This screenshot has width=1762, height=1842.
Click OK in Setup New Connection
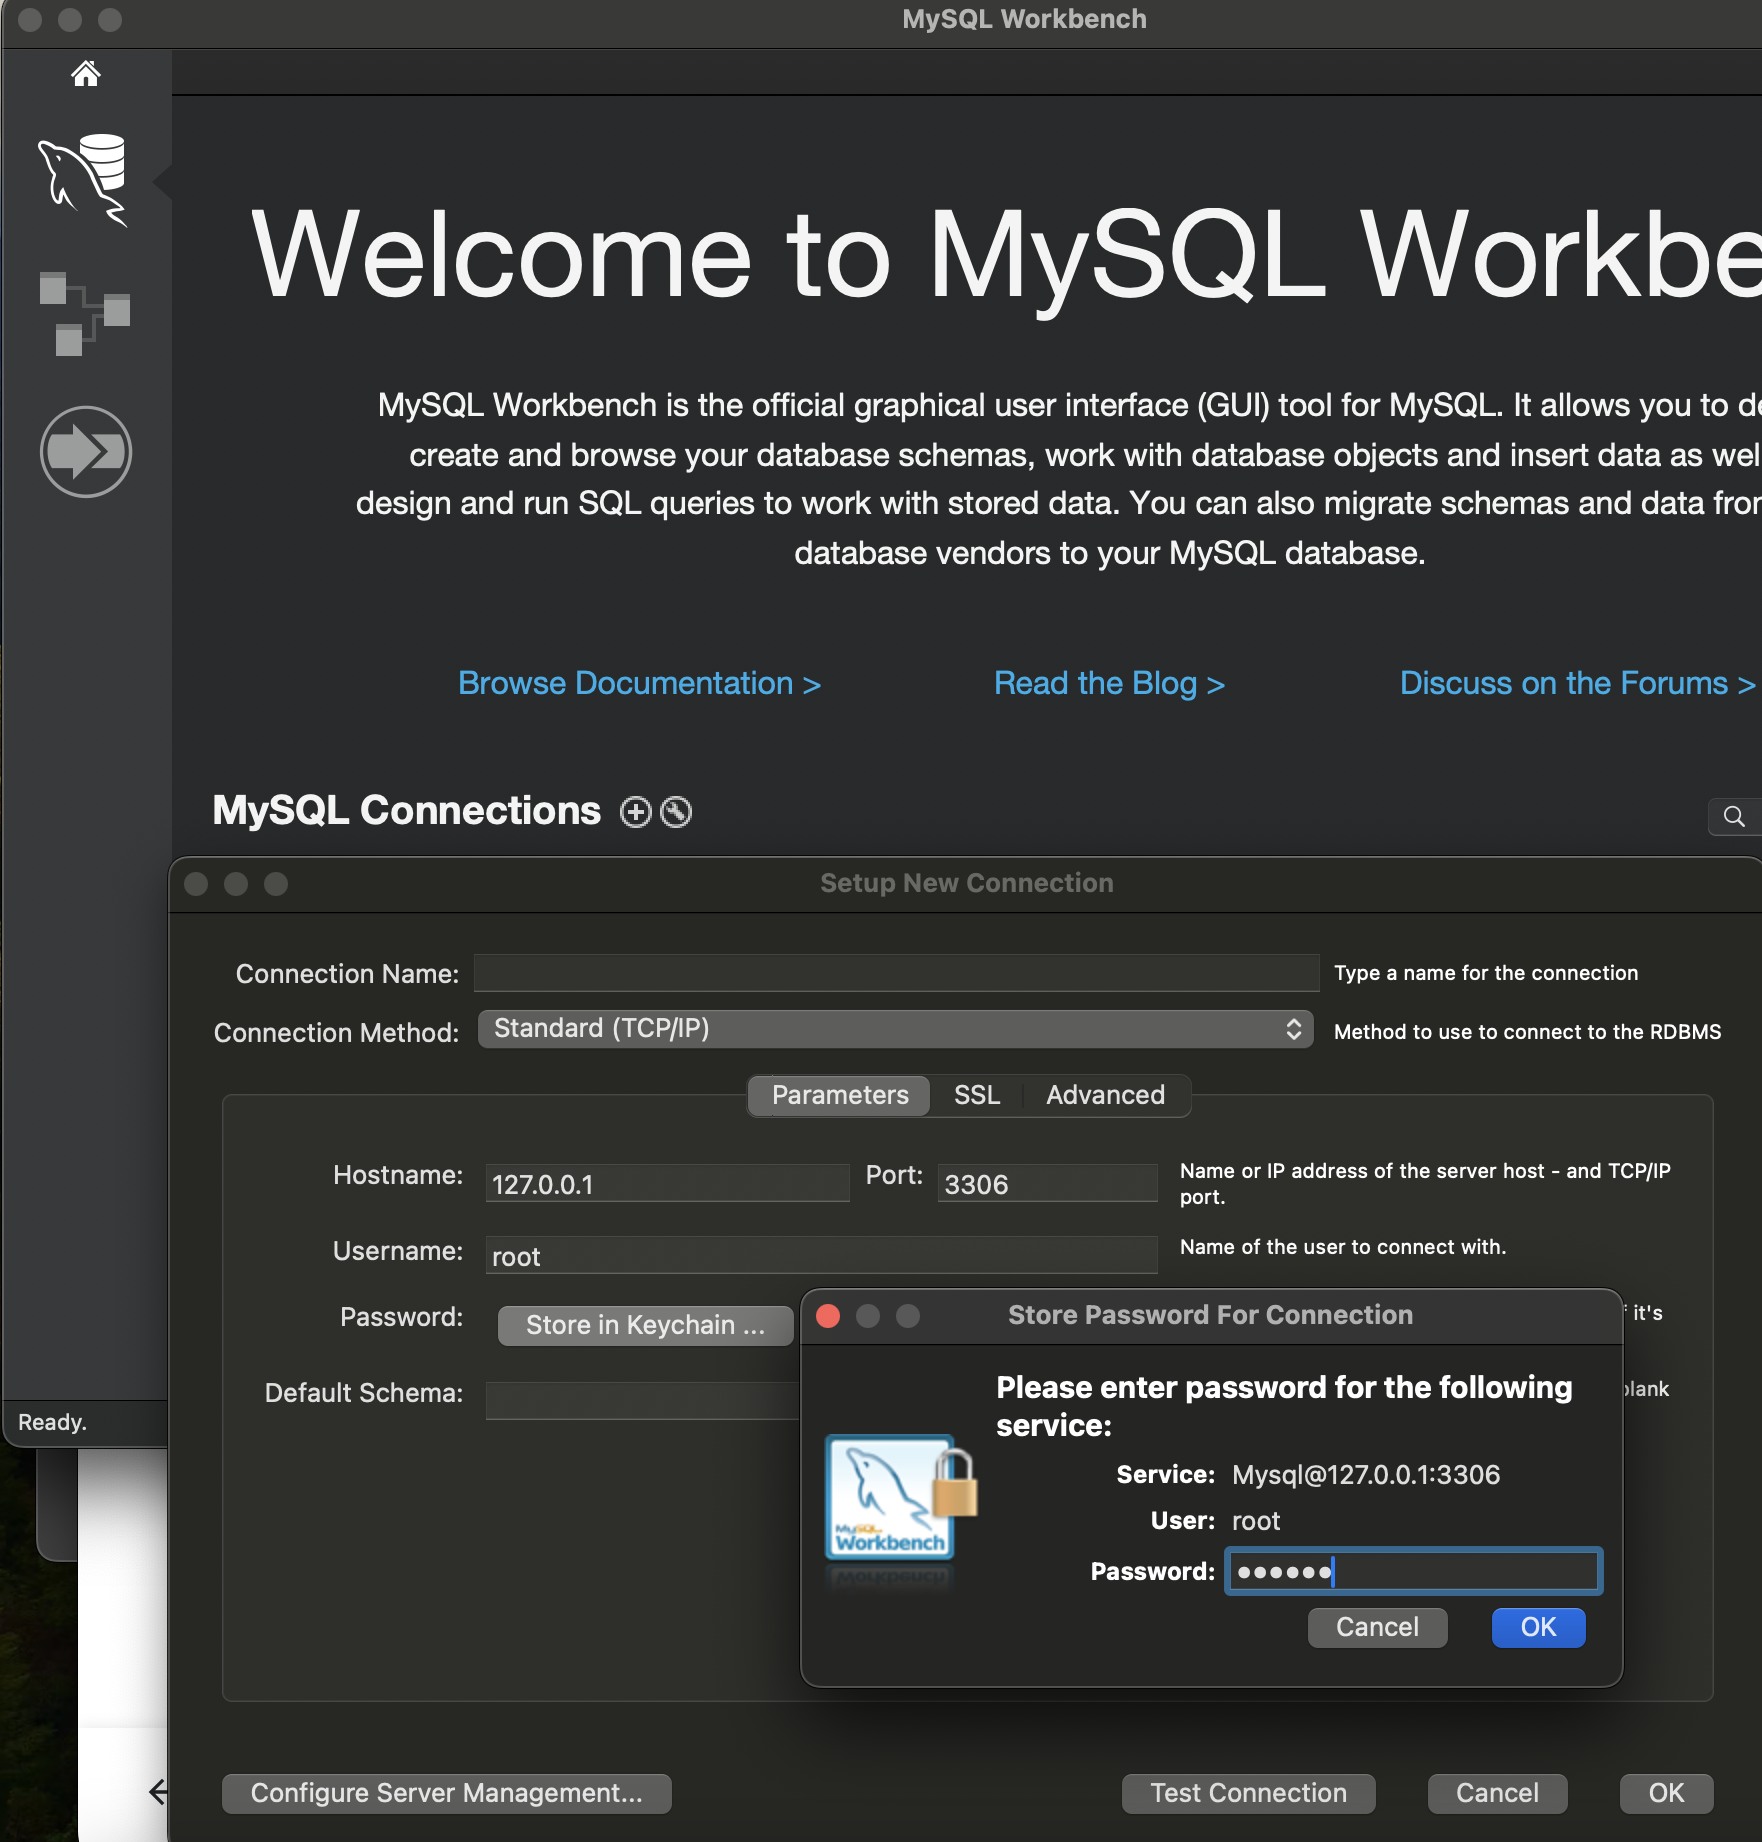point(1666,1793)
